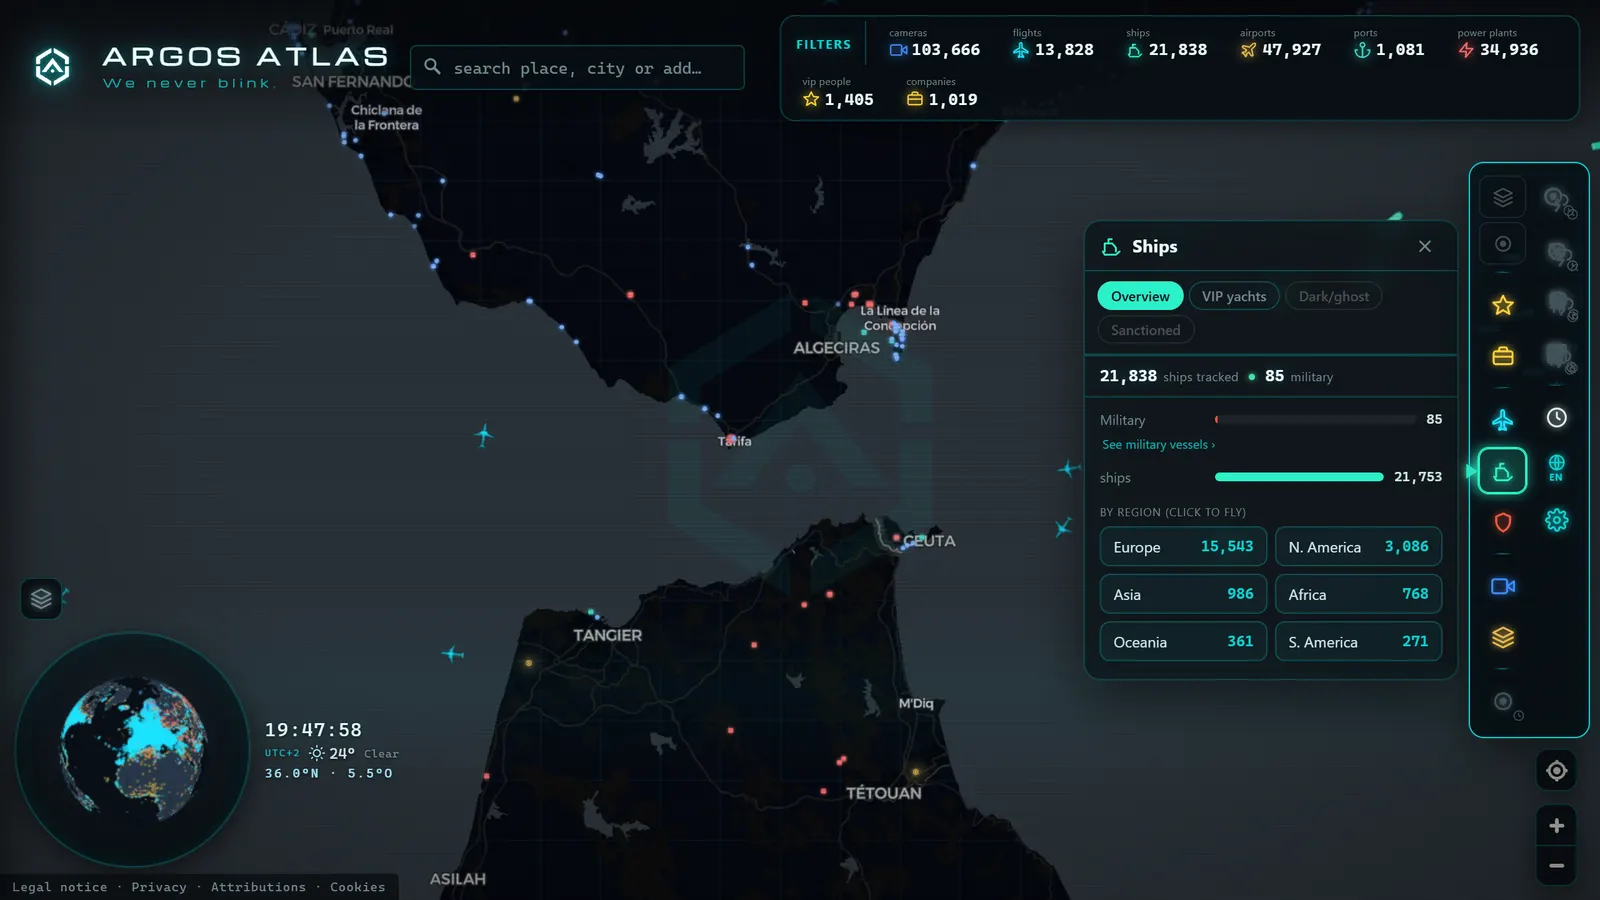Viewport: 1600px width, 900px height.
Task: Open the clock history icon in sidebar
Action: [1557, 418]
